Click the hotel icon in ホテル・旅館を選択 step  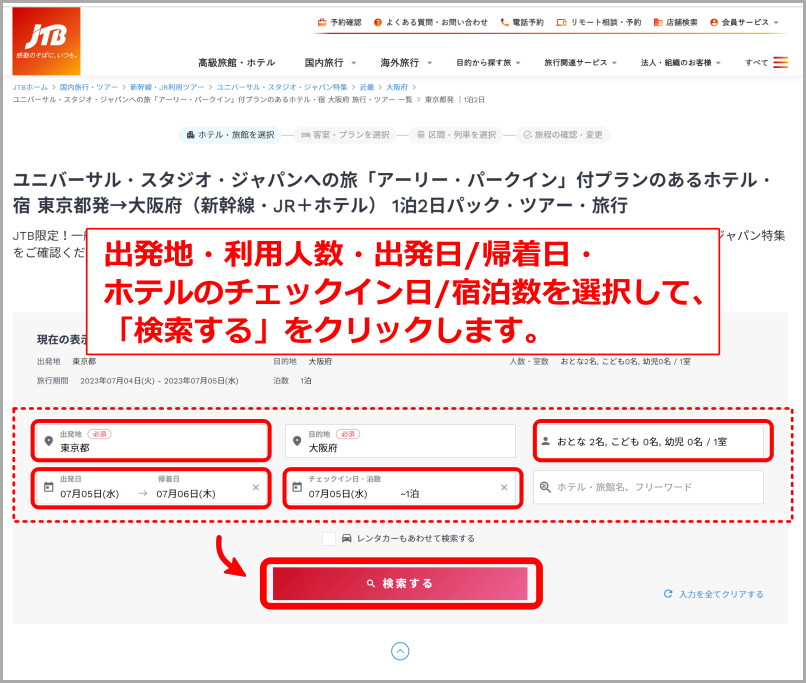click(x=190, y=135)
